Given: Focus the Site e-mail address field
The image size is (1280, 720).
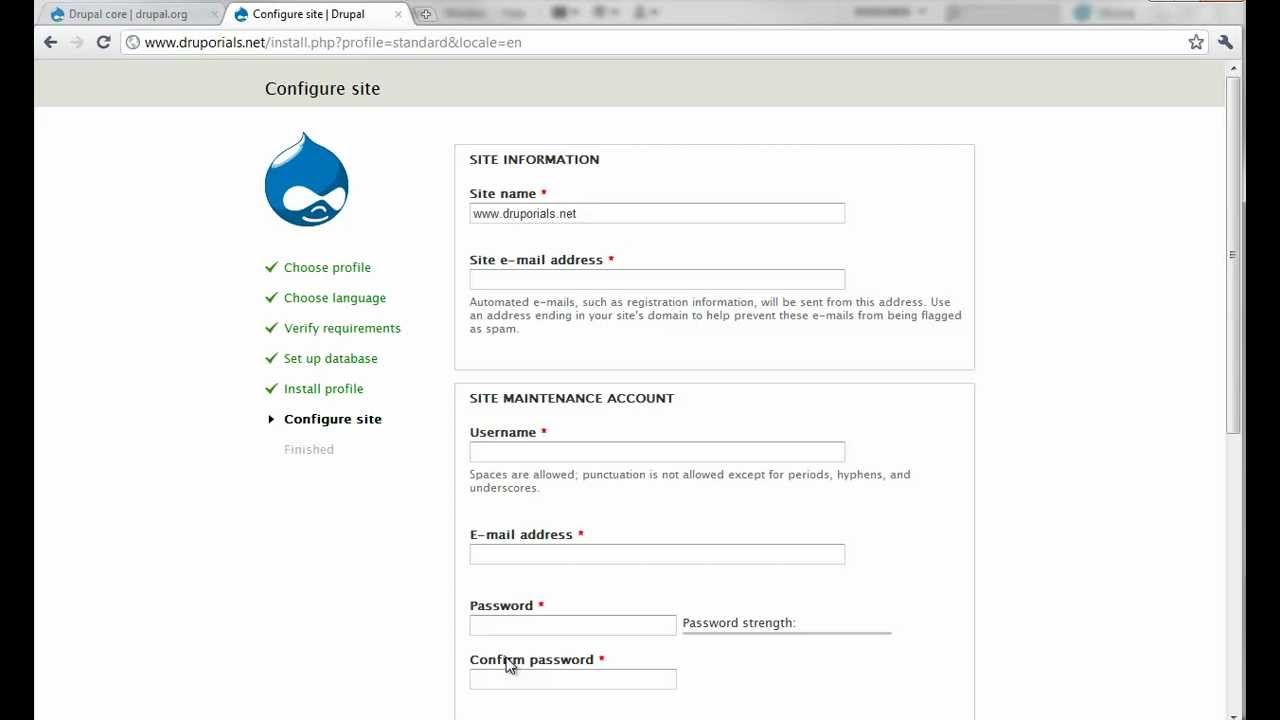Looking at the screenshot, I should (657, 279).
